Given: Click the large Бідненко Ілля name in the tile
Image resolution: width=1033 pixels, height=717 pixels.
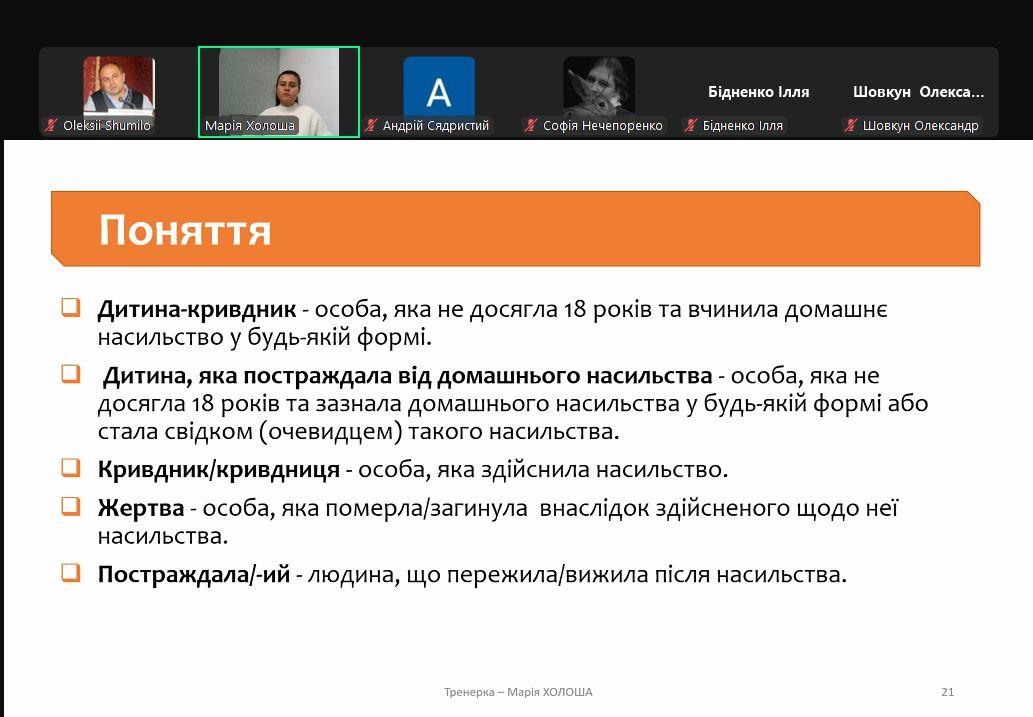Looking at the screenshot, I should pos(758,92).
